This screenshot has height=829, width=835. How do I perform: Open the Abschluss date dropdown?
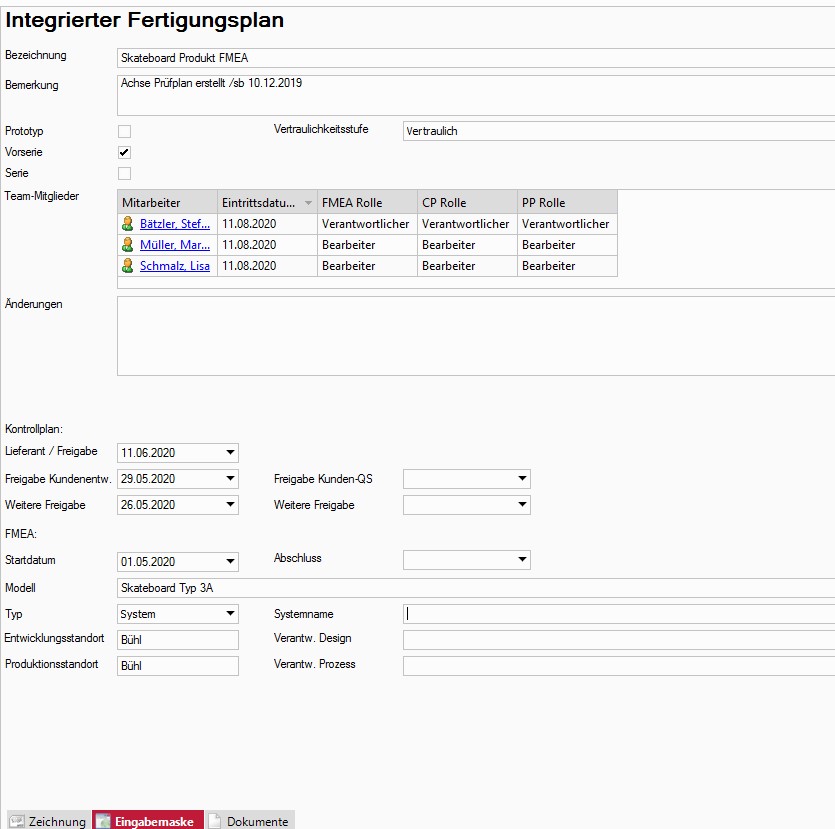tap(522, 559)
